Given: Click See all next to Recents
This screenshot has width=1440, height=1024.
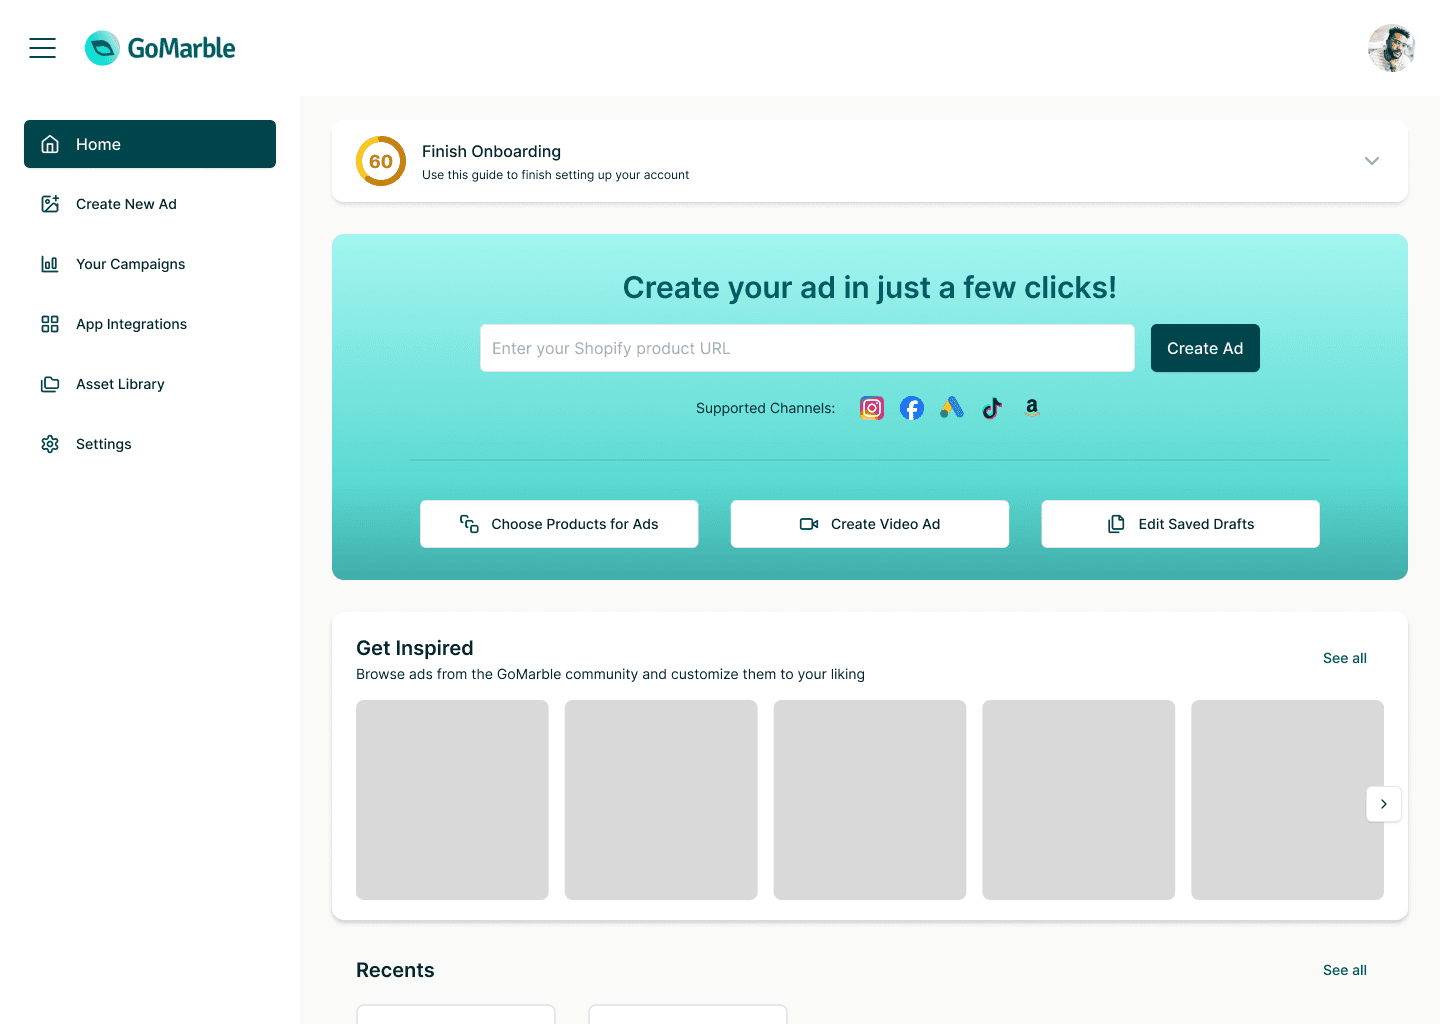Looking at the screenshot, I should (x=1345, y=970).
